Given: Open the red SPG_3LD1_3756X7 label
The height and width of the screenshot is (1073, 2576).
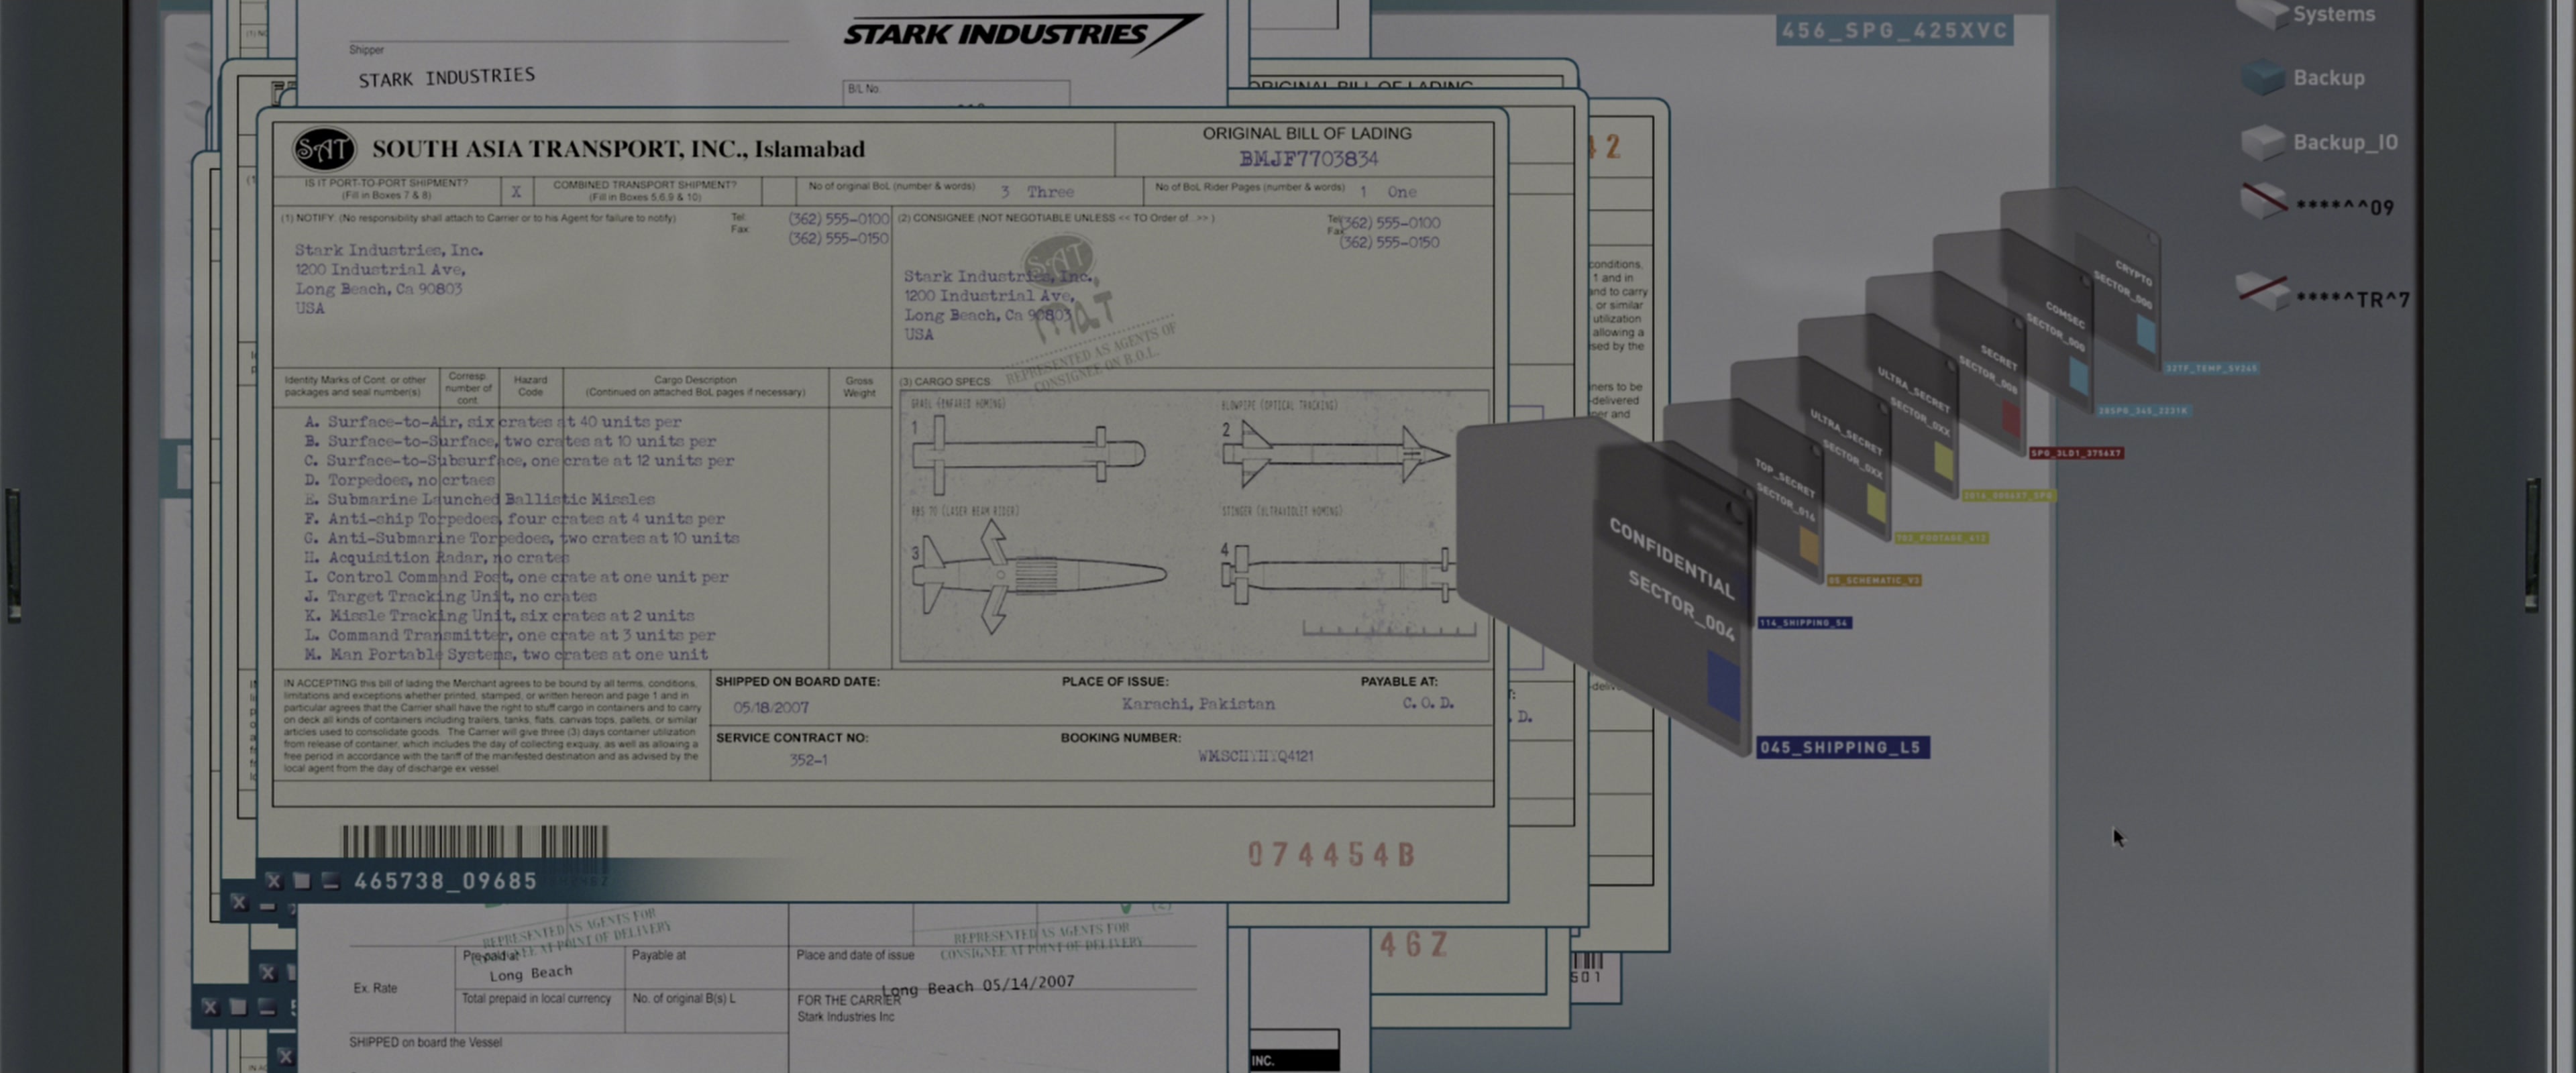Looking at the screenshot, I should point(2076,453).
